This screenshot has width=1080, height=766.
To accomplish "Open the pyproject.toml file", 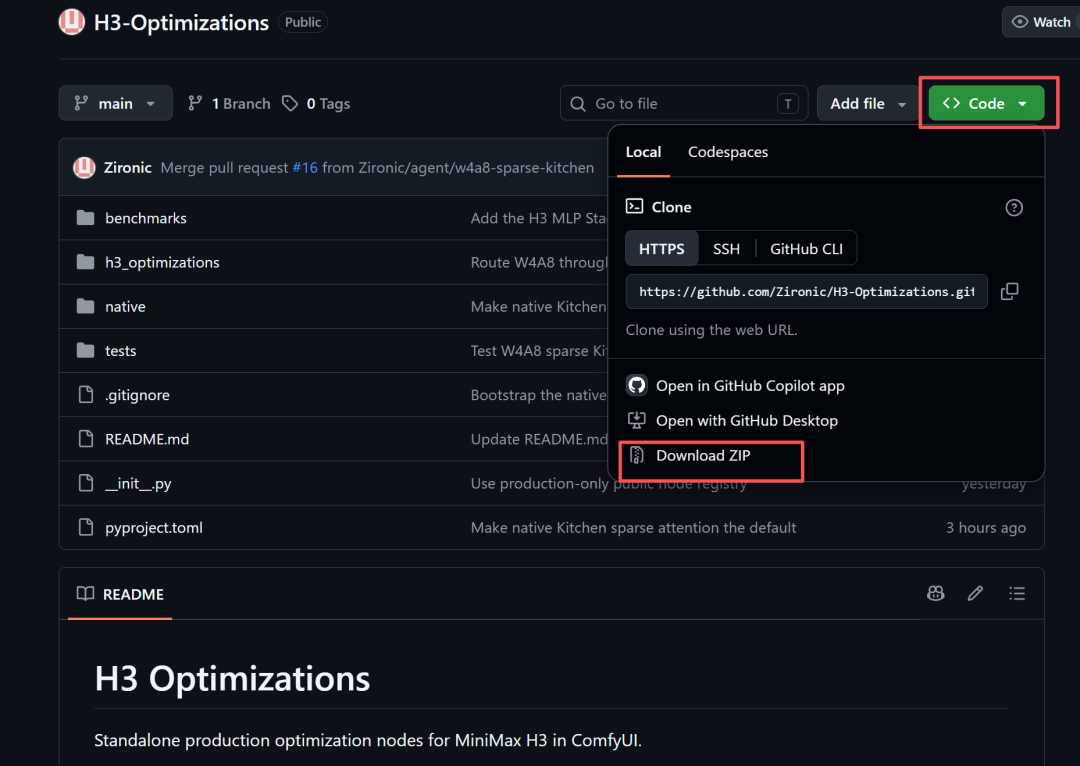I will [154, 528].
